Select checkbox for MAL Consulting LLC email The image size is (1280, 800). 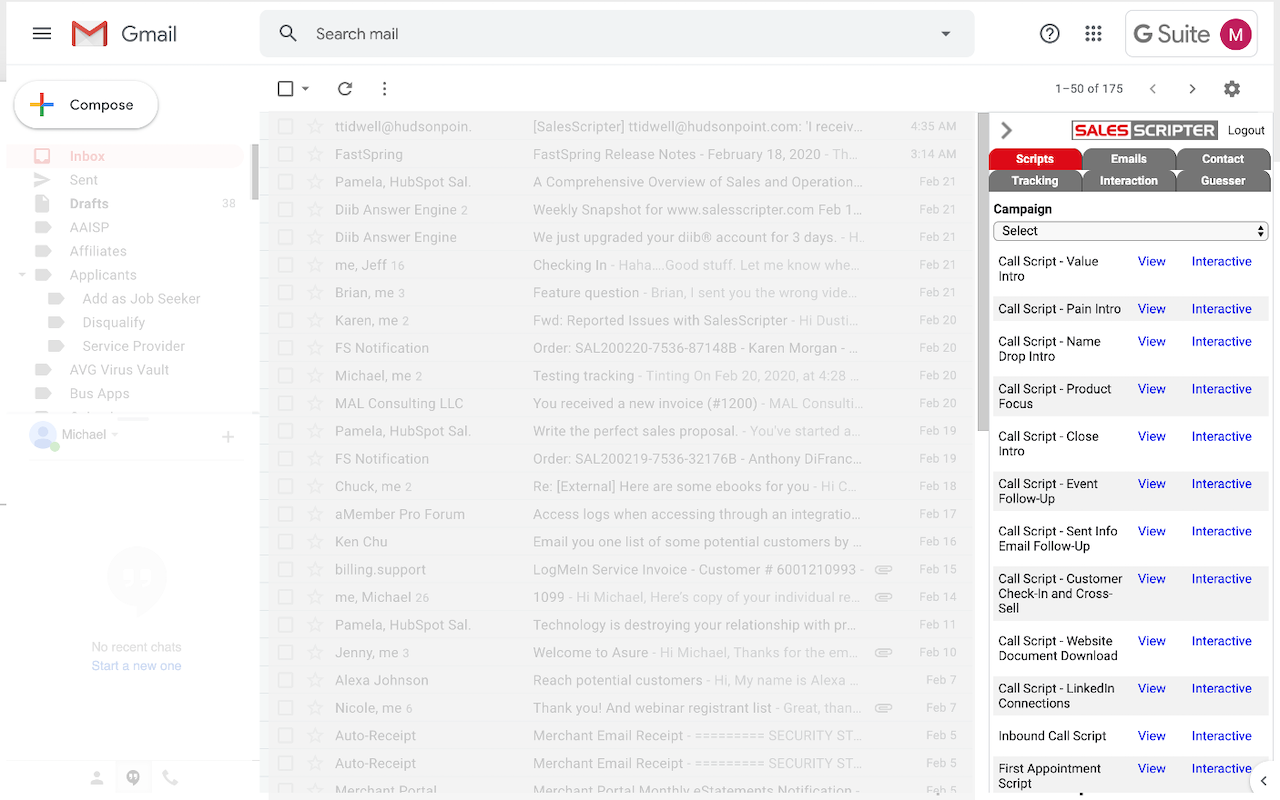(x=285, y=404)
